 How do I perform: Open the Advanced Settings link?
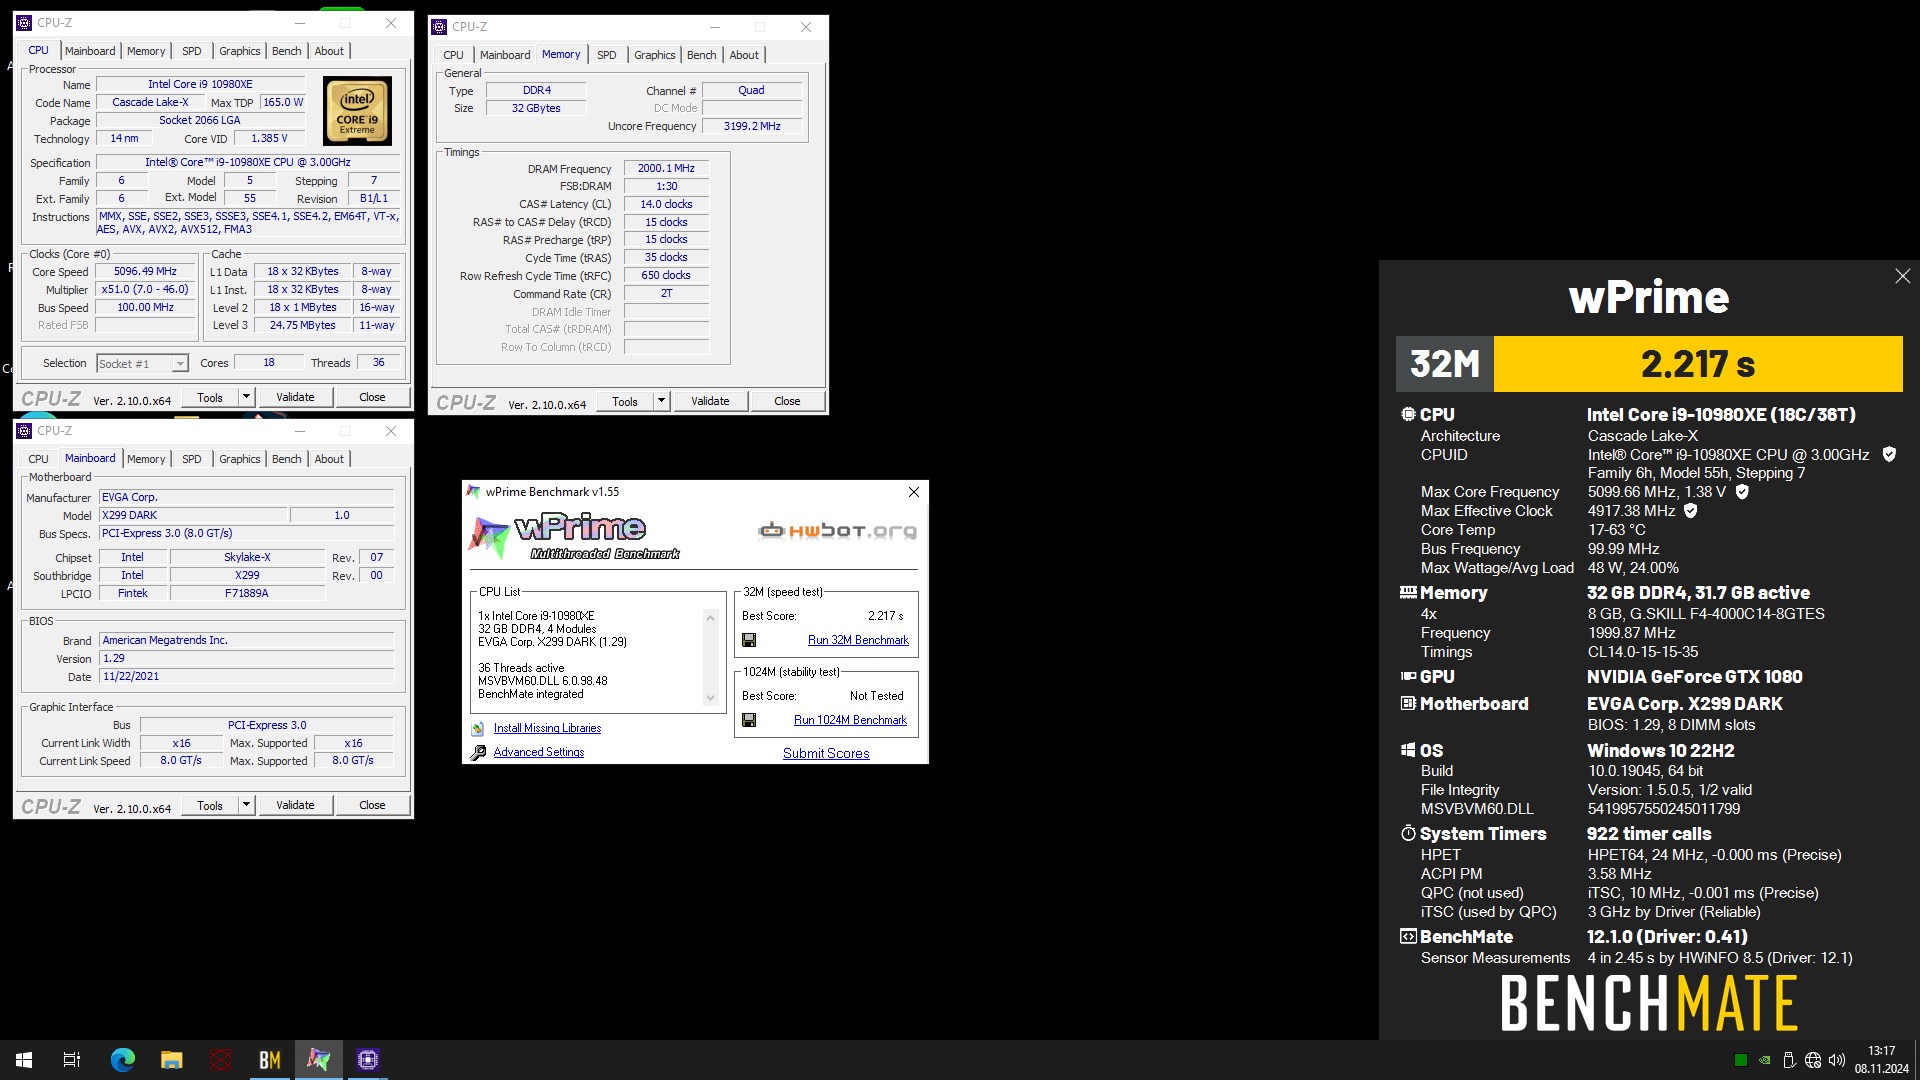pyautogui.click(x=539, y=753)
